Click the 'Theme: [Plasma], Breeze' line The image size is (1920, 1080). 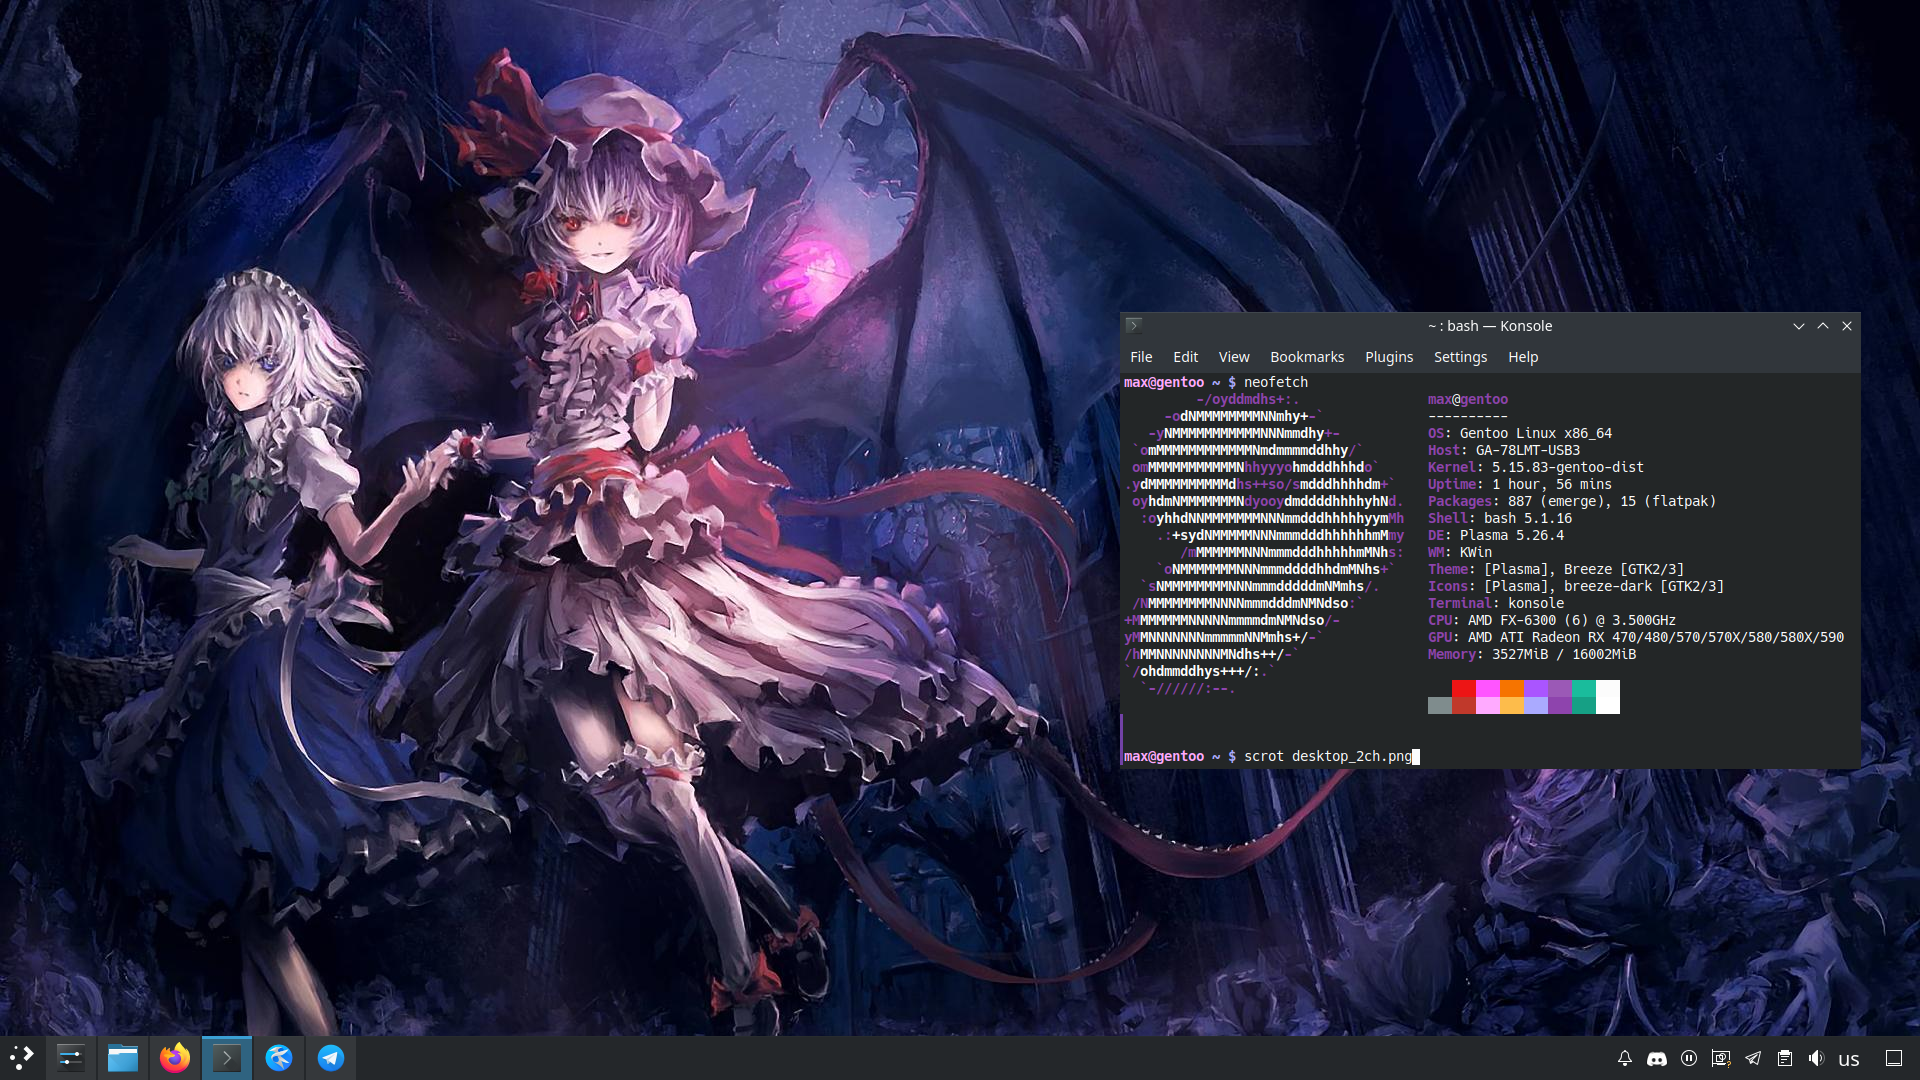coord(1556,569)
